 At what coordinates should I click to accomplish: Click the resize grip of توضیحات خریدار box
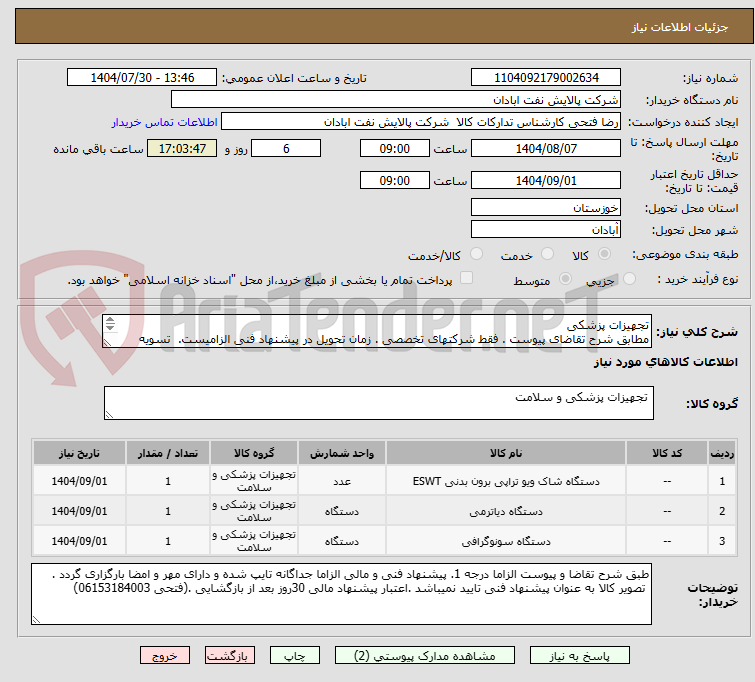pyautogui.click(x=36, y=620)
